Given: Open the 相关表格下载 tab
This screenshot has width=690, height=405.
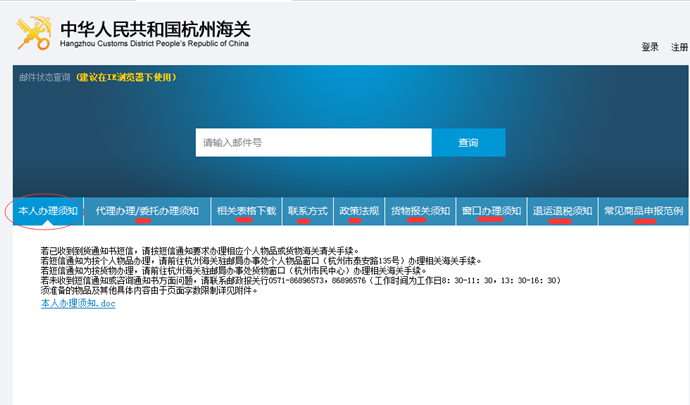Looking at the screenshot, I should click(x=246, y=211).
